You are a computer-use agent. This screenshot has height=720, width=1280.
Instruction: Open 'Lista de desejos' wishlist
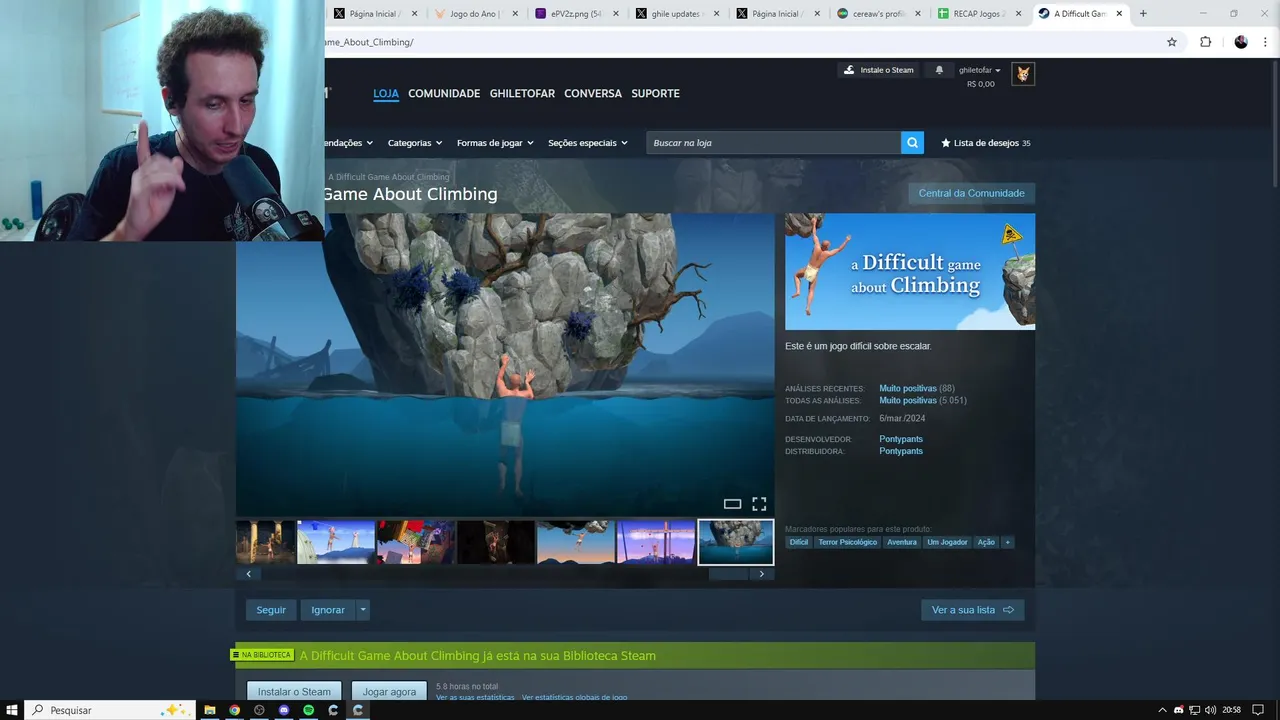[985, 143]
